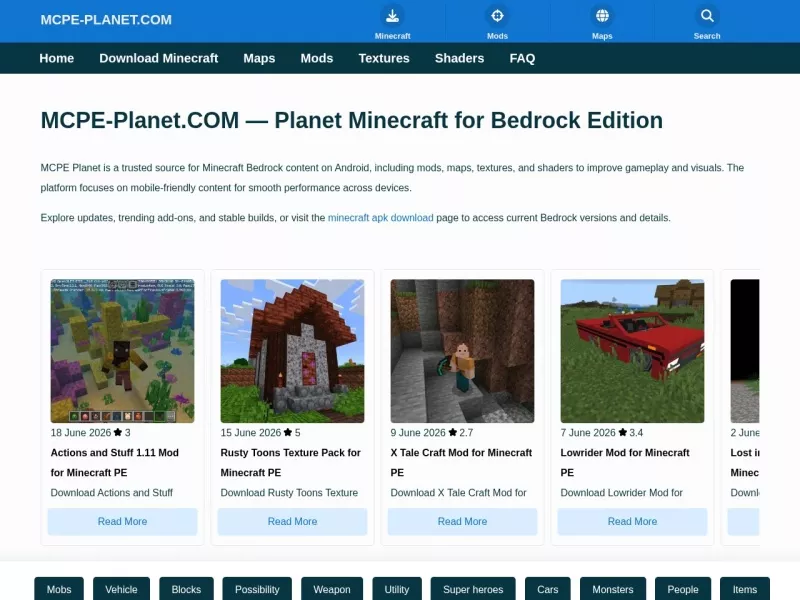
Task: Read More on X Tale Craft card
Action: (462, 521)
